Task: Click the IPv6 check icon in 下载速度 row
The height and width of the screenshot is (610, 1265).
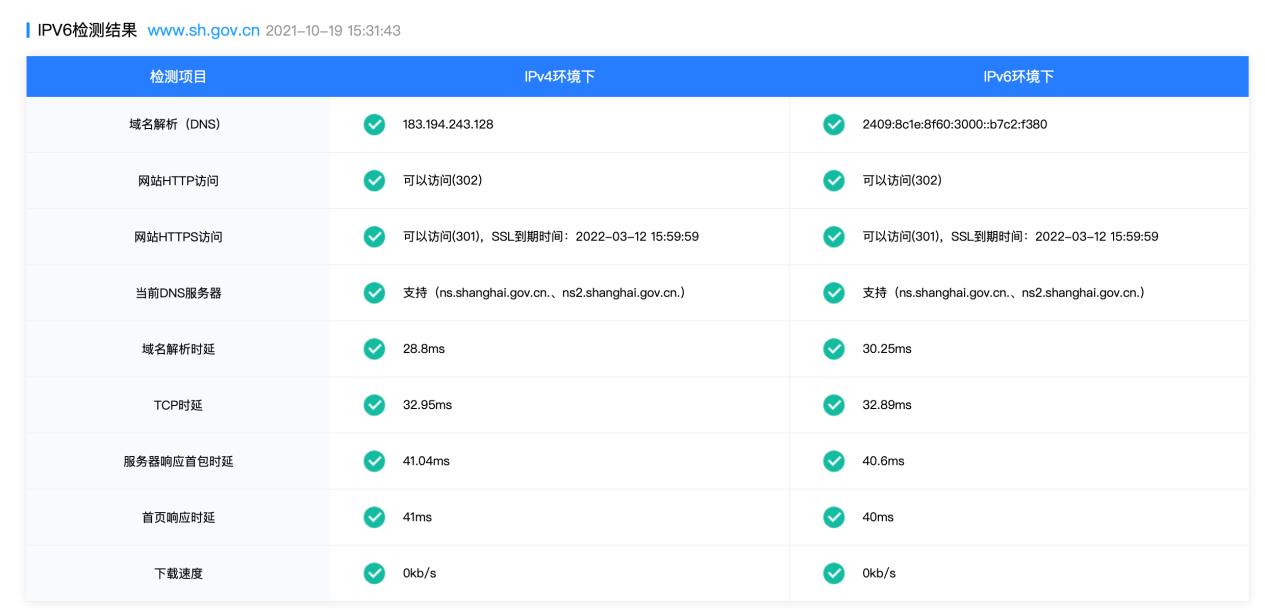Action: (833, 573)
